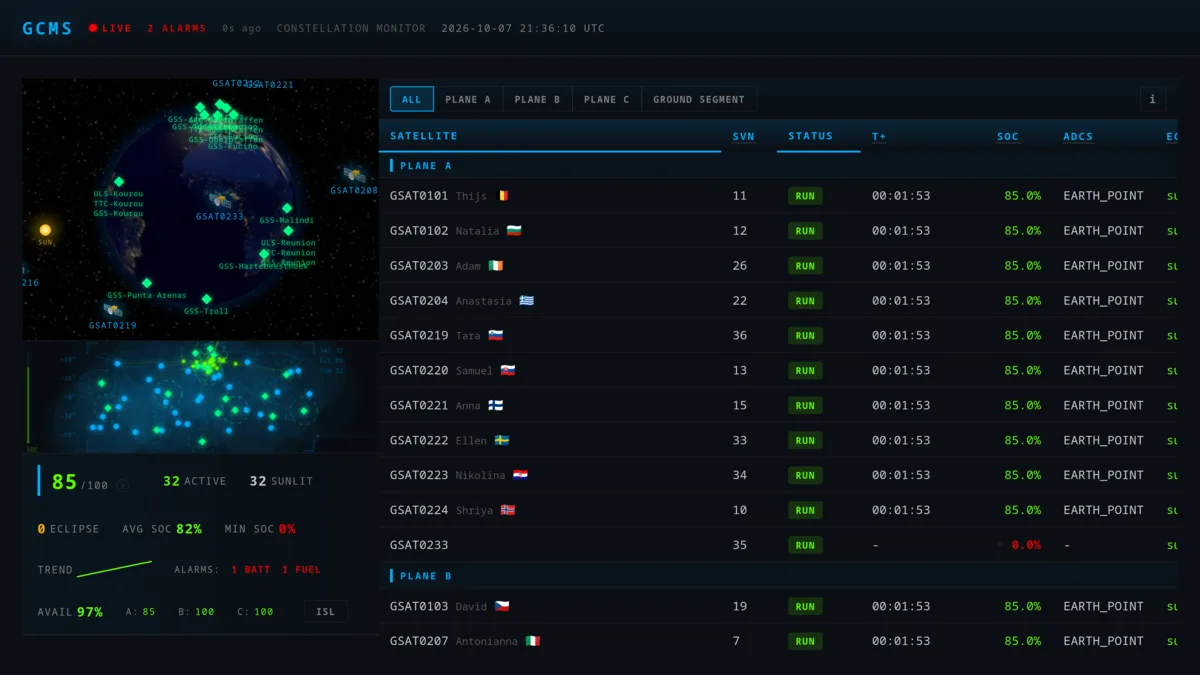Open the info 'i' button above table
This screenshot has height=675, width=1200.
(x=1152, y=99)
